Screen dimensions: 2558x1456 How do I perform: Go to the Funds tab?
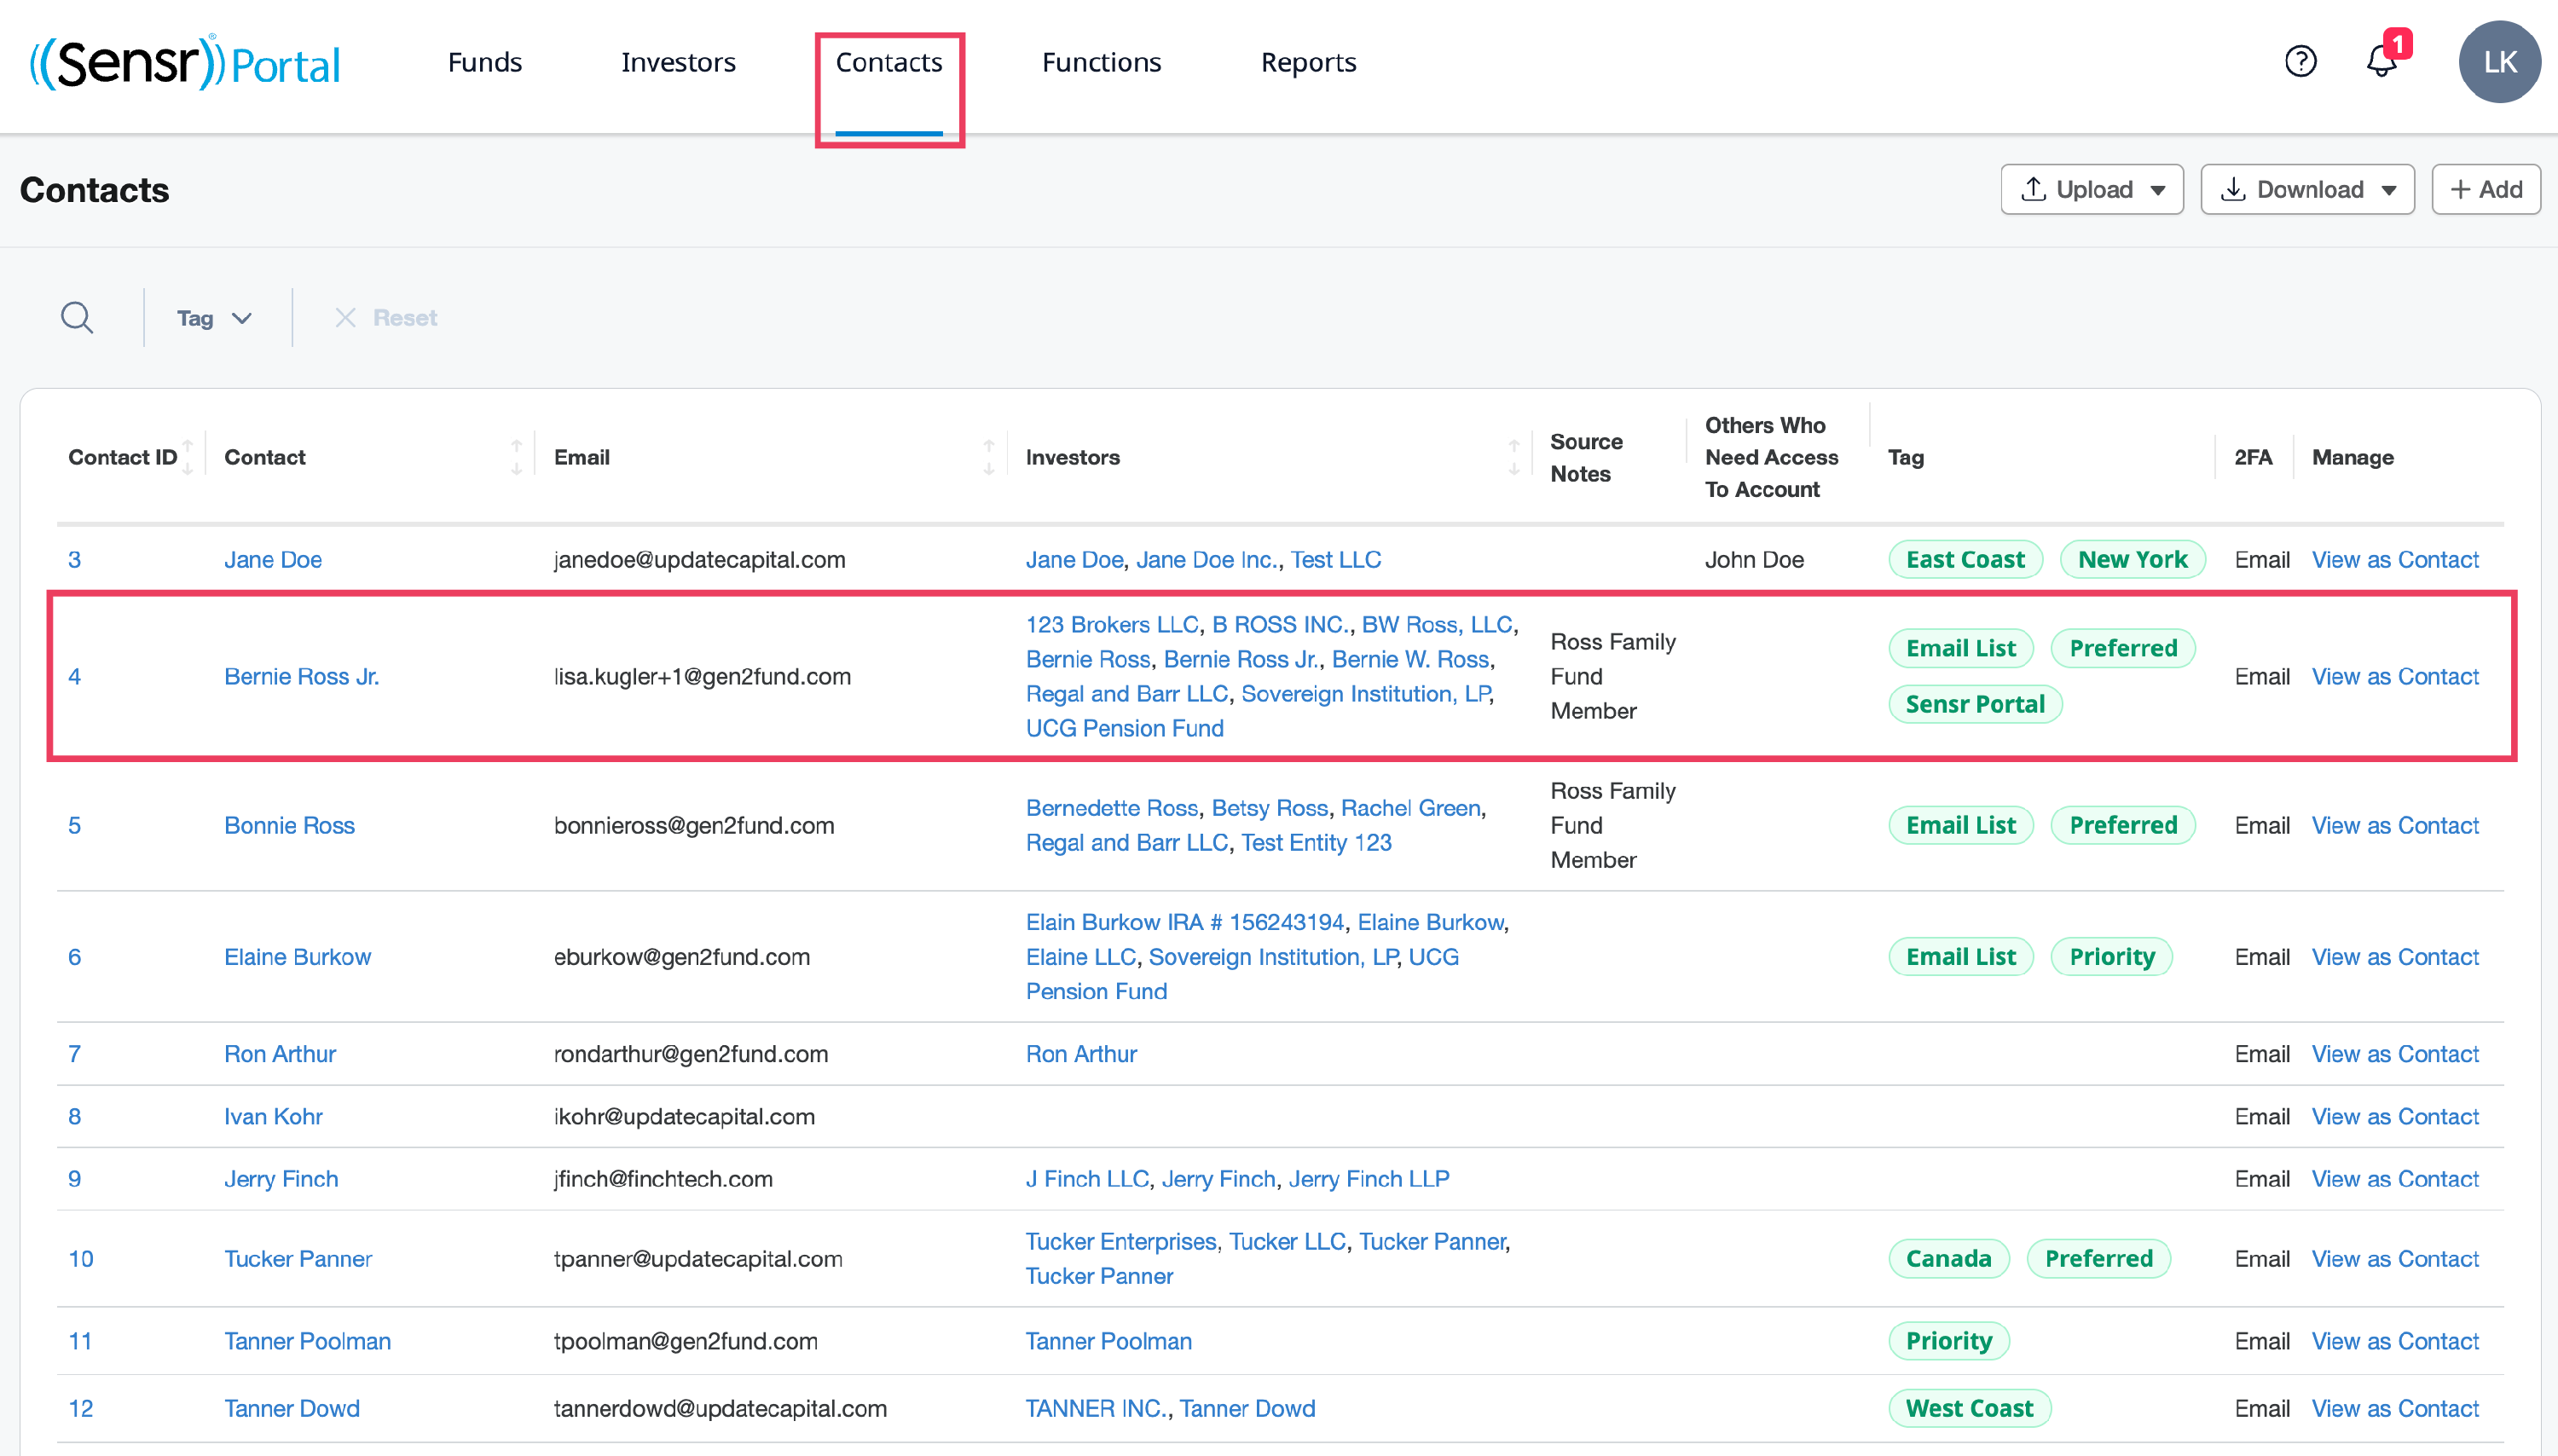point(485,62)
